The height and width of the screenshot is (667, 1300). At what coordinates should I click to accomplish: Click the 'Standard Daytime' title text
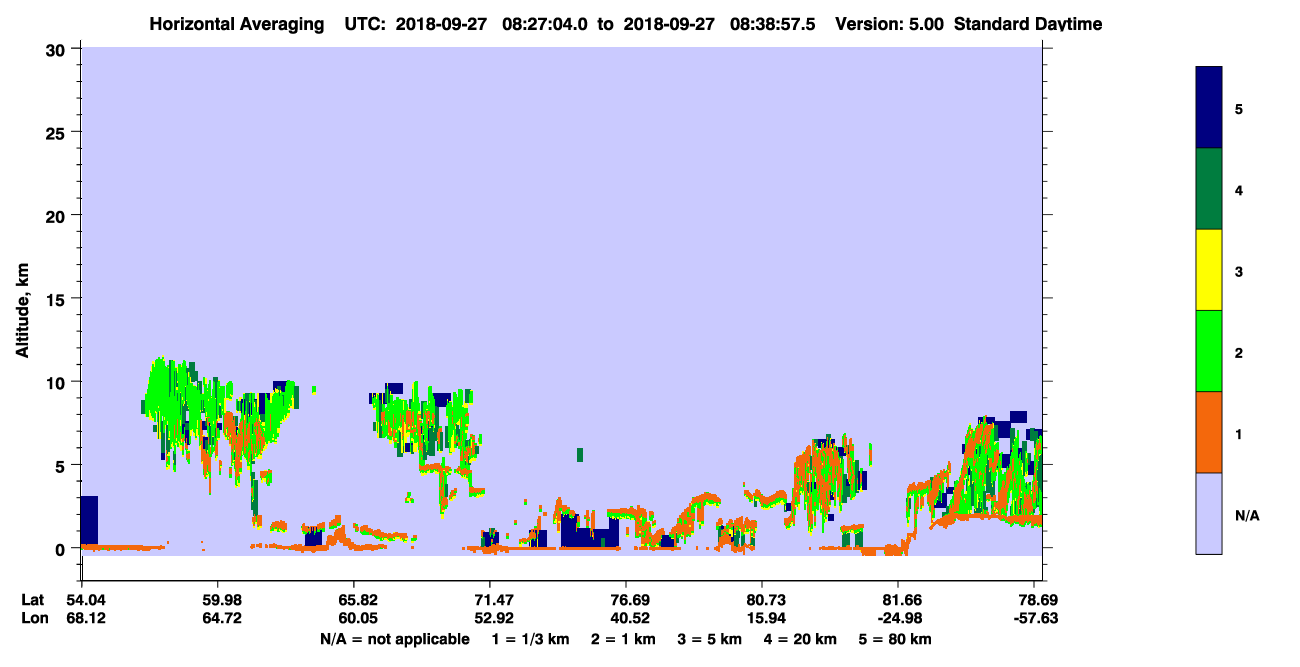click(x=1028, y=24)
